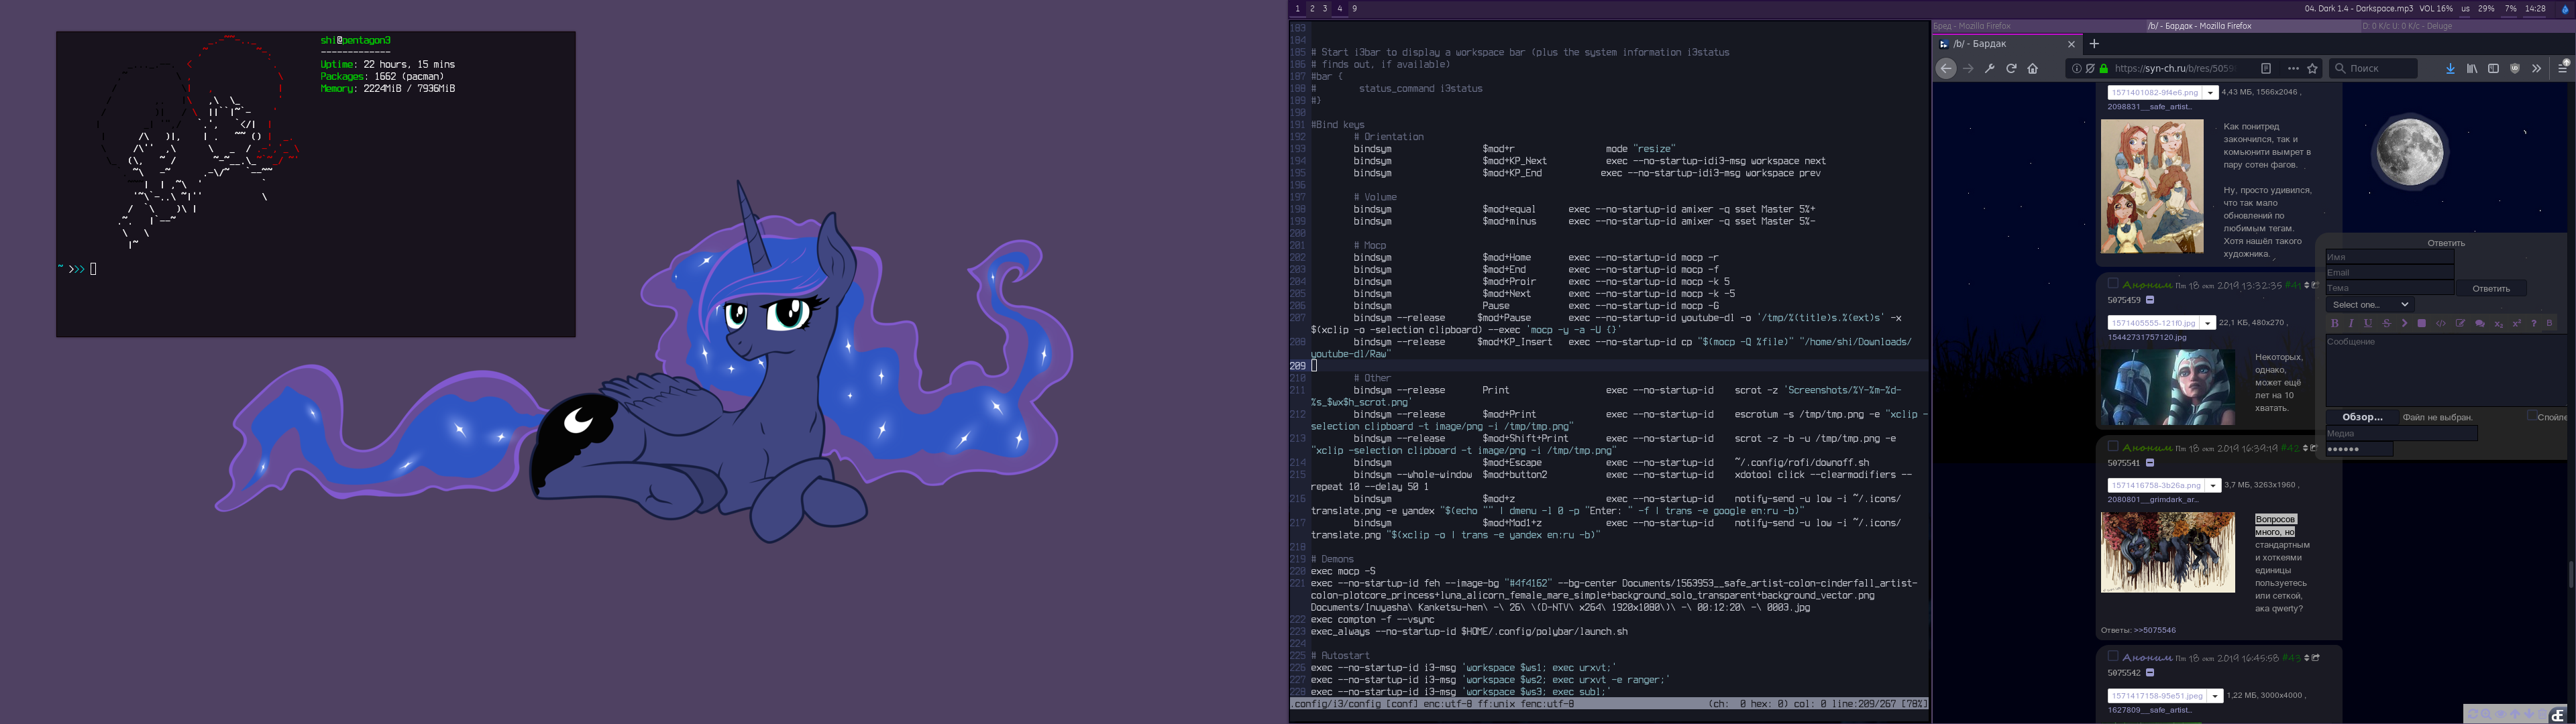Toggle Firefox sidebar icon

tap(2493, 68)
